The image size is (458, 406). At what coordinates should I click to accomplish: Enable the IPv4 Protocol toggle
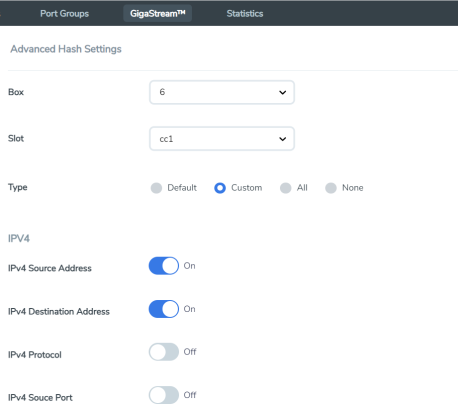tap(164, 352)
